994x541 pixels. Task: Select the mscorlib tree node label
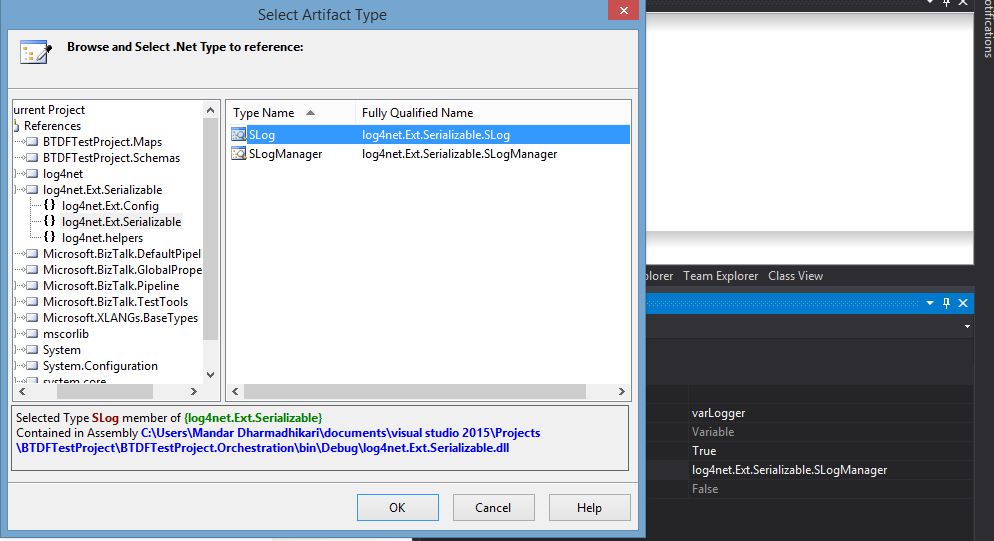pyautogui.click(x=66, y=334)
